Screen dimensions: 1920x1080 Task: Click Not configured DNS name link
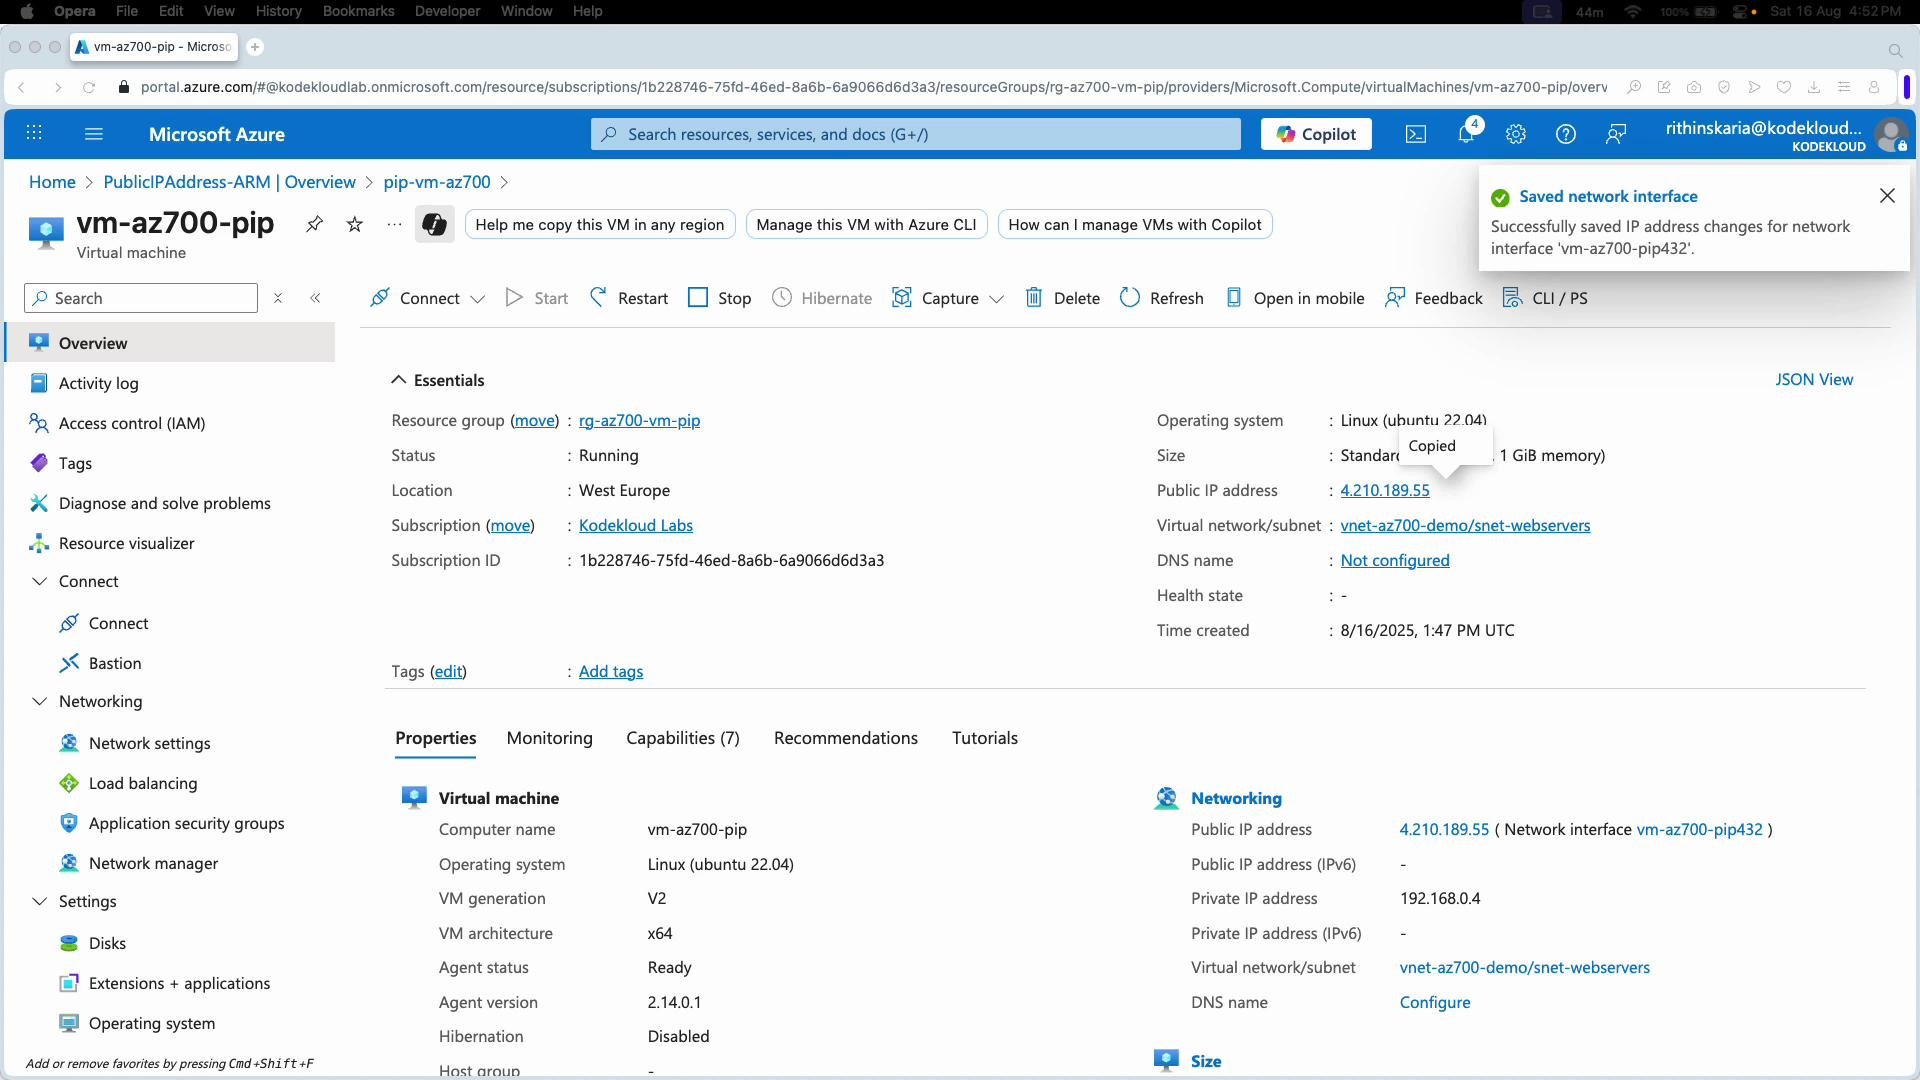pyautogui.click(x=1395, y=560)
